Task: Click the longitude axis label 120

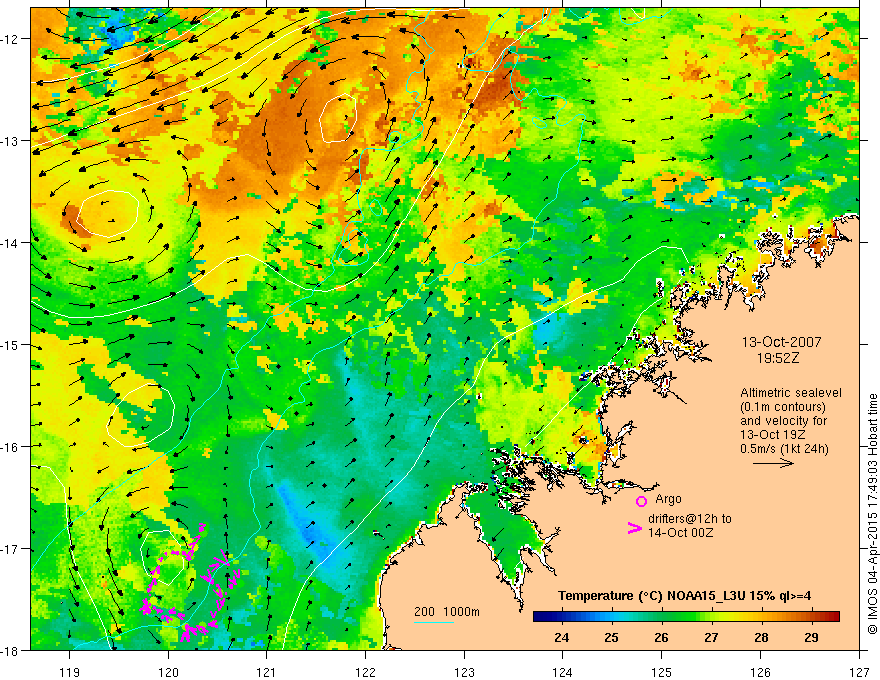Action: (x=168, y=672)
